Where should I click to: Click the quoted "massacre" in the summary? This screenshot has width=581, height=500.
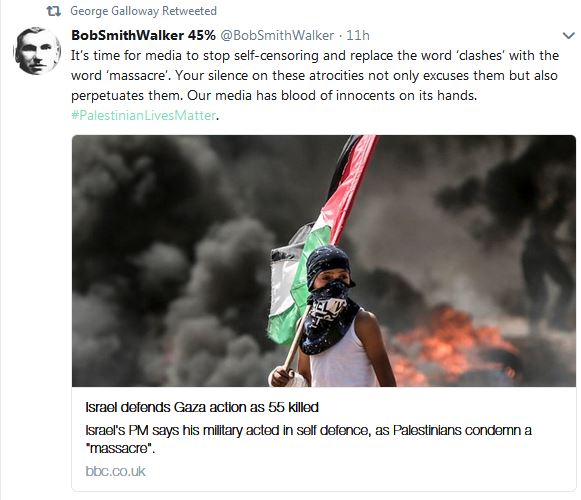pos(120,449)
